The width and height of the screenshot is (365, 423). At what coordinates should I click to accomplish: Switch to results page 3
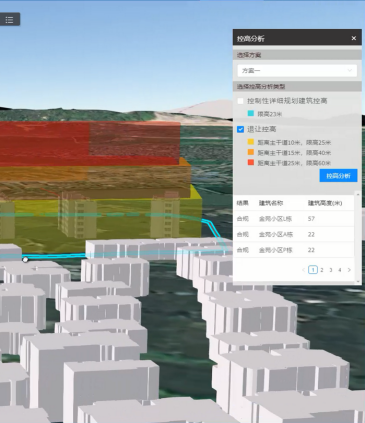pos(331,270)
